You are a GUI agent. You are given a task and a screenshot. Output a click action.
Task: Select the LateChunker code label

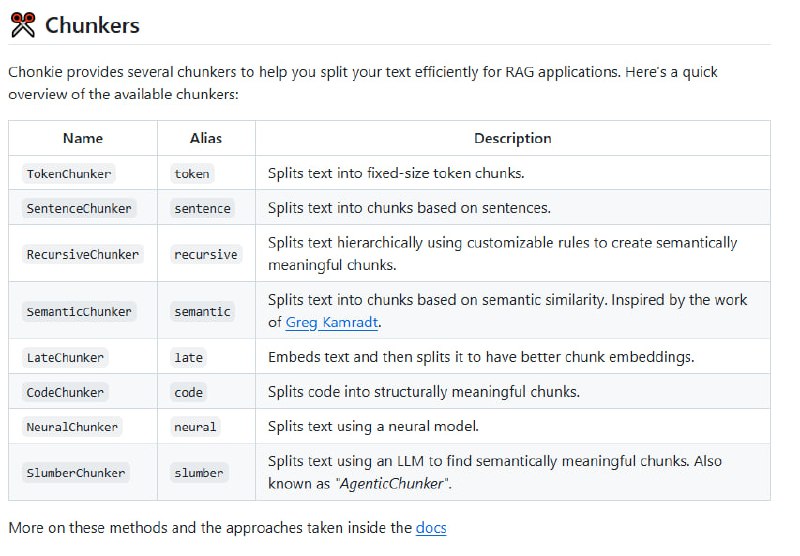(65, 357)
